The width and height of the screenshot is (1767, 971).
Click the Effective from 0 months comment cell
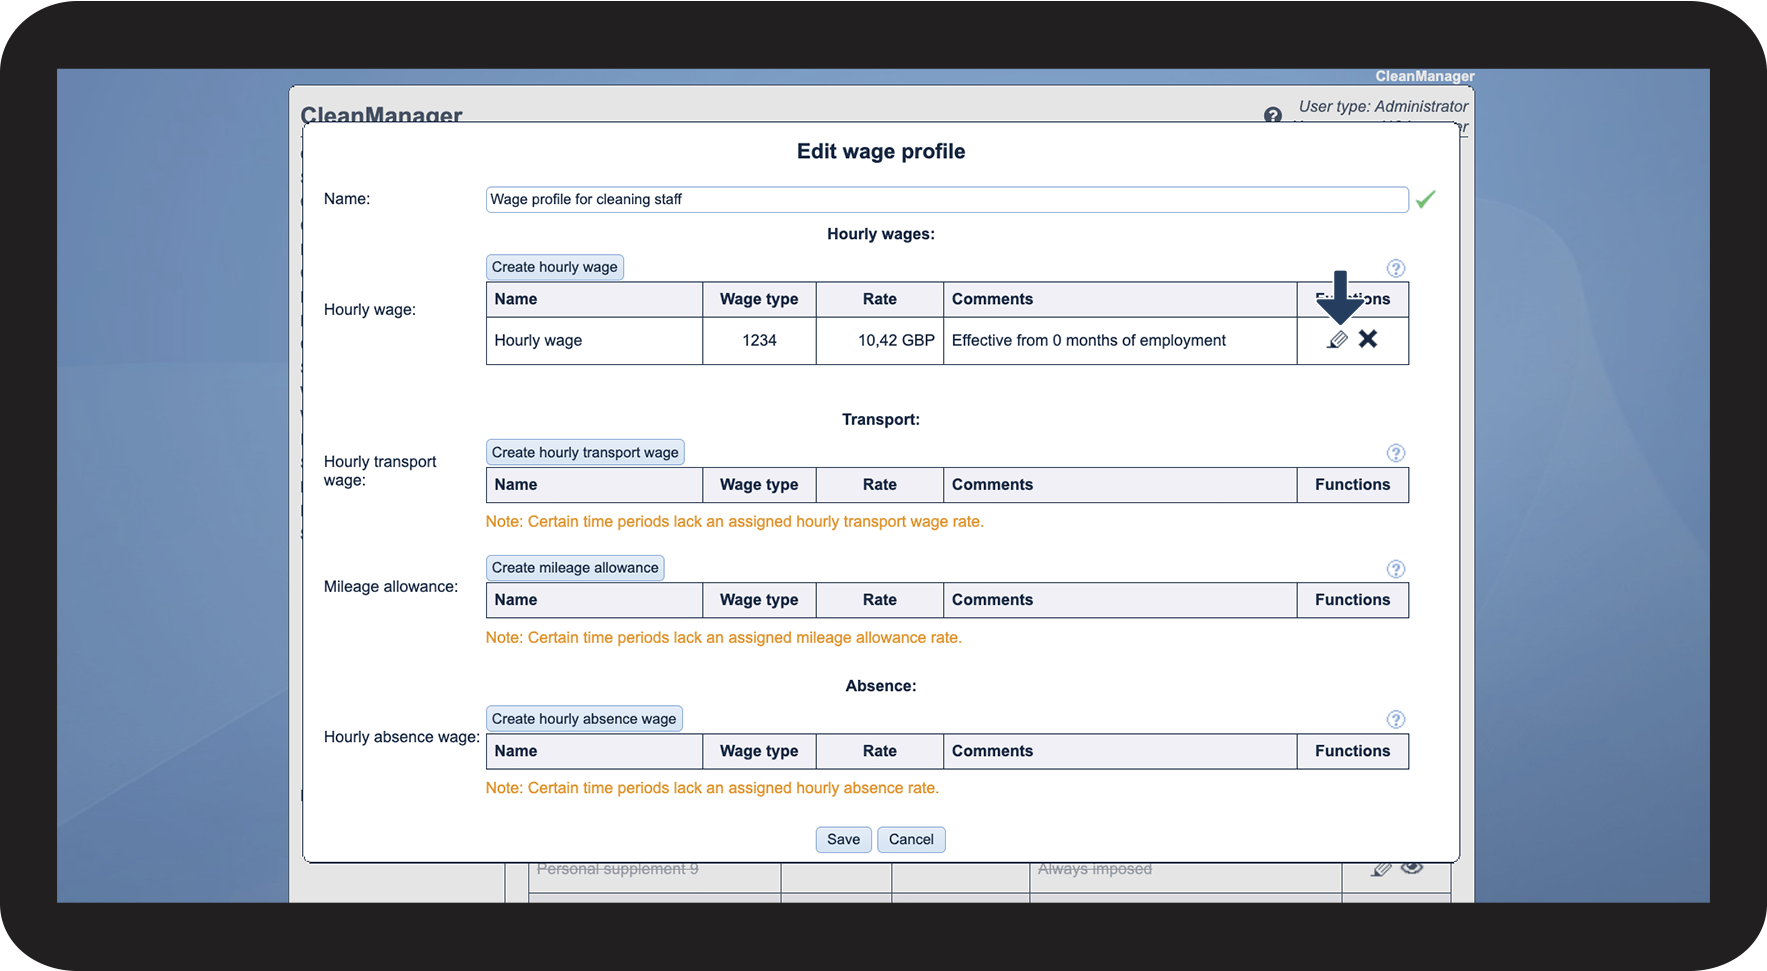(1119, 341)
